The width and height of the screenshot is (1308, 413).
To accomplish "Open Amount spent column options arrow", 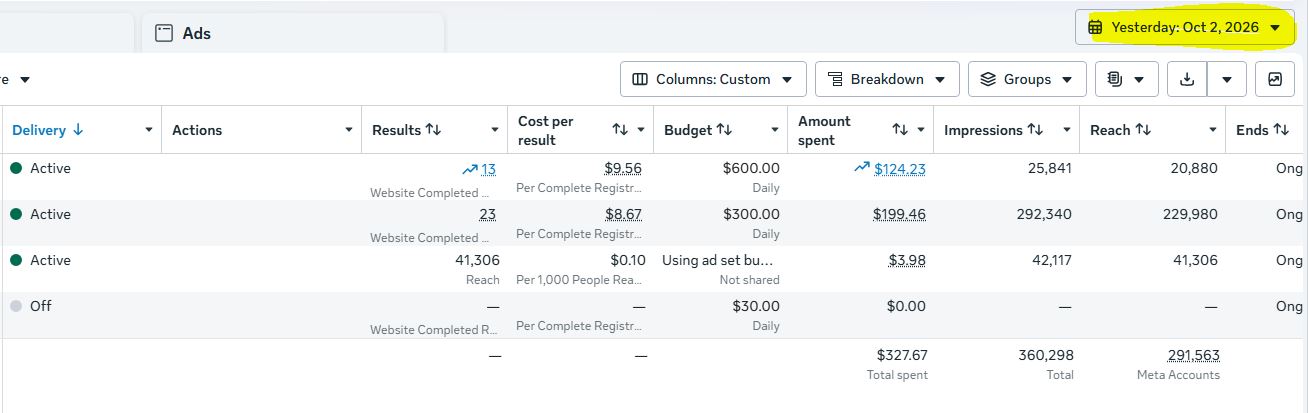I will pos(922,130).
